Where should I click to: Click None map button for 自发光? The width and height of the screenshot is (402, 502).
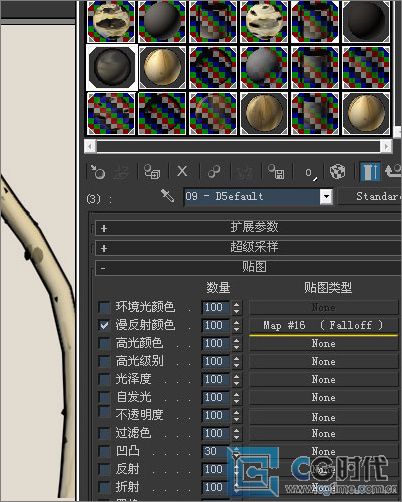click(x=323, y=397)
